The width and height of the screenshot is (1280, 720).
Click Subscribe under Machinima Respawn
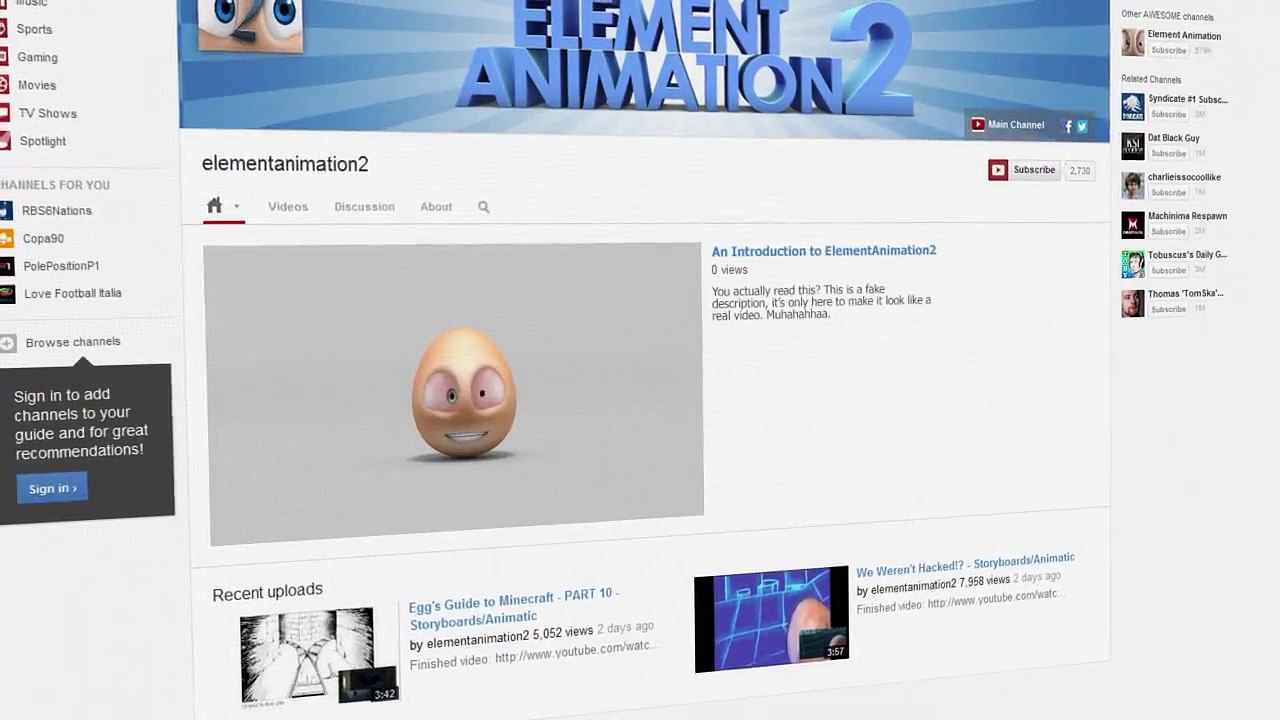(1168, 231)
